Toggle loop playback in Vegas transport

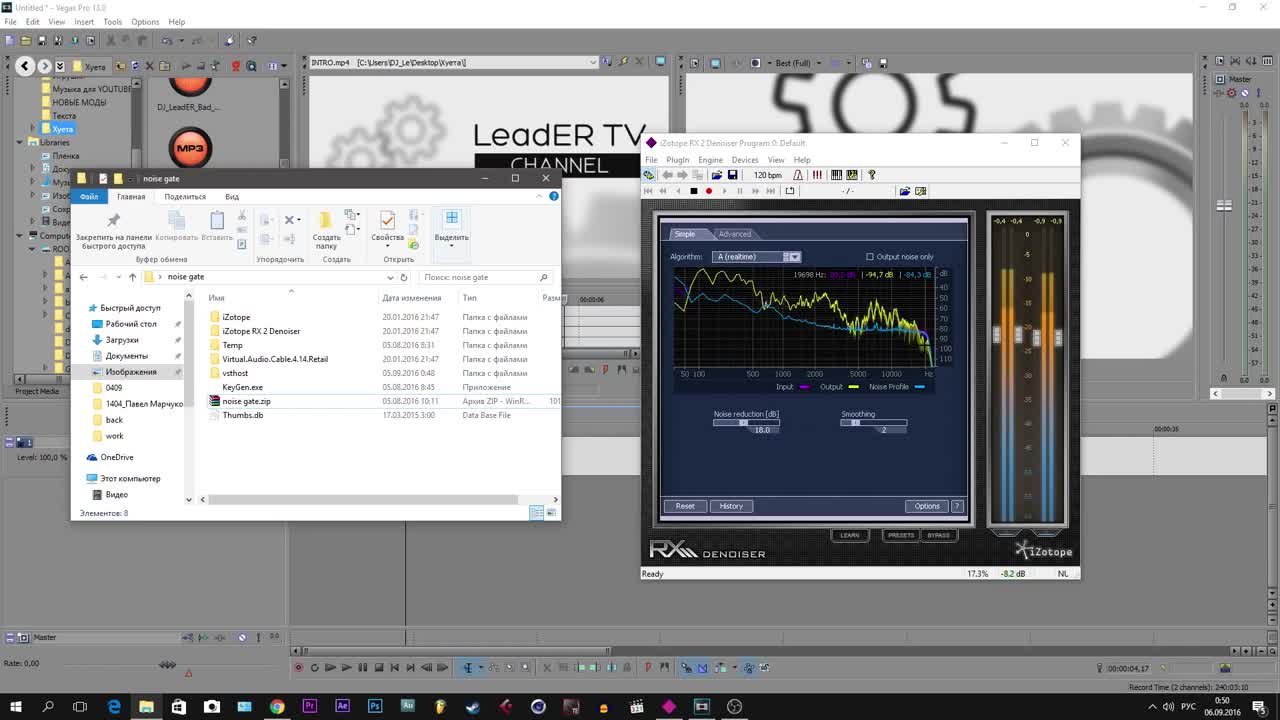314,667
